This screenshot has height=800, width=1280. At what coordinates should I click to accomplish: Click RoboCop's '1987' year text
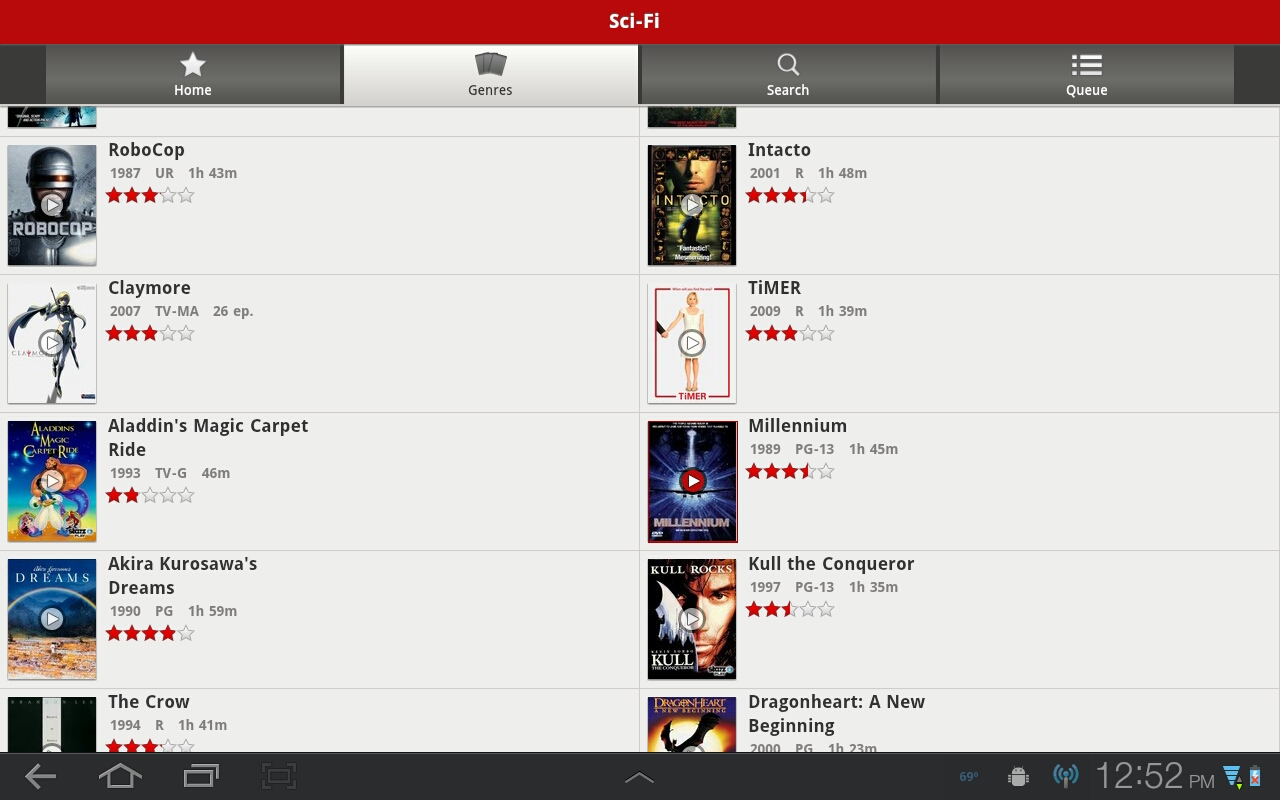coord(125,173)
